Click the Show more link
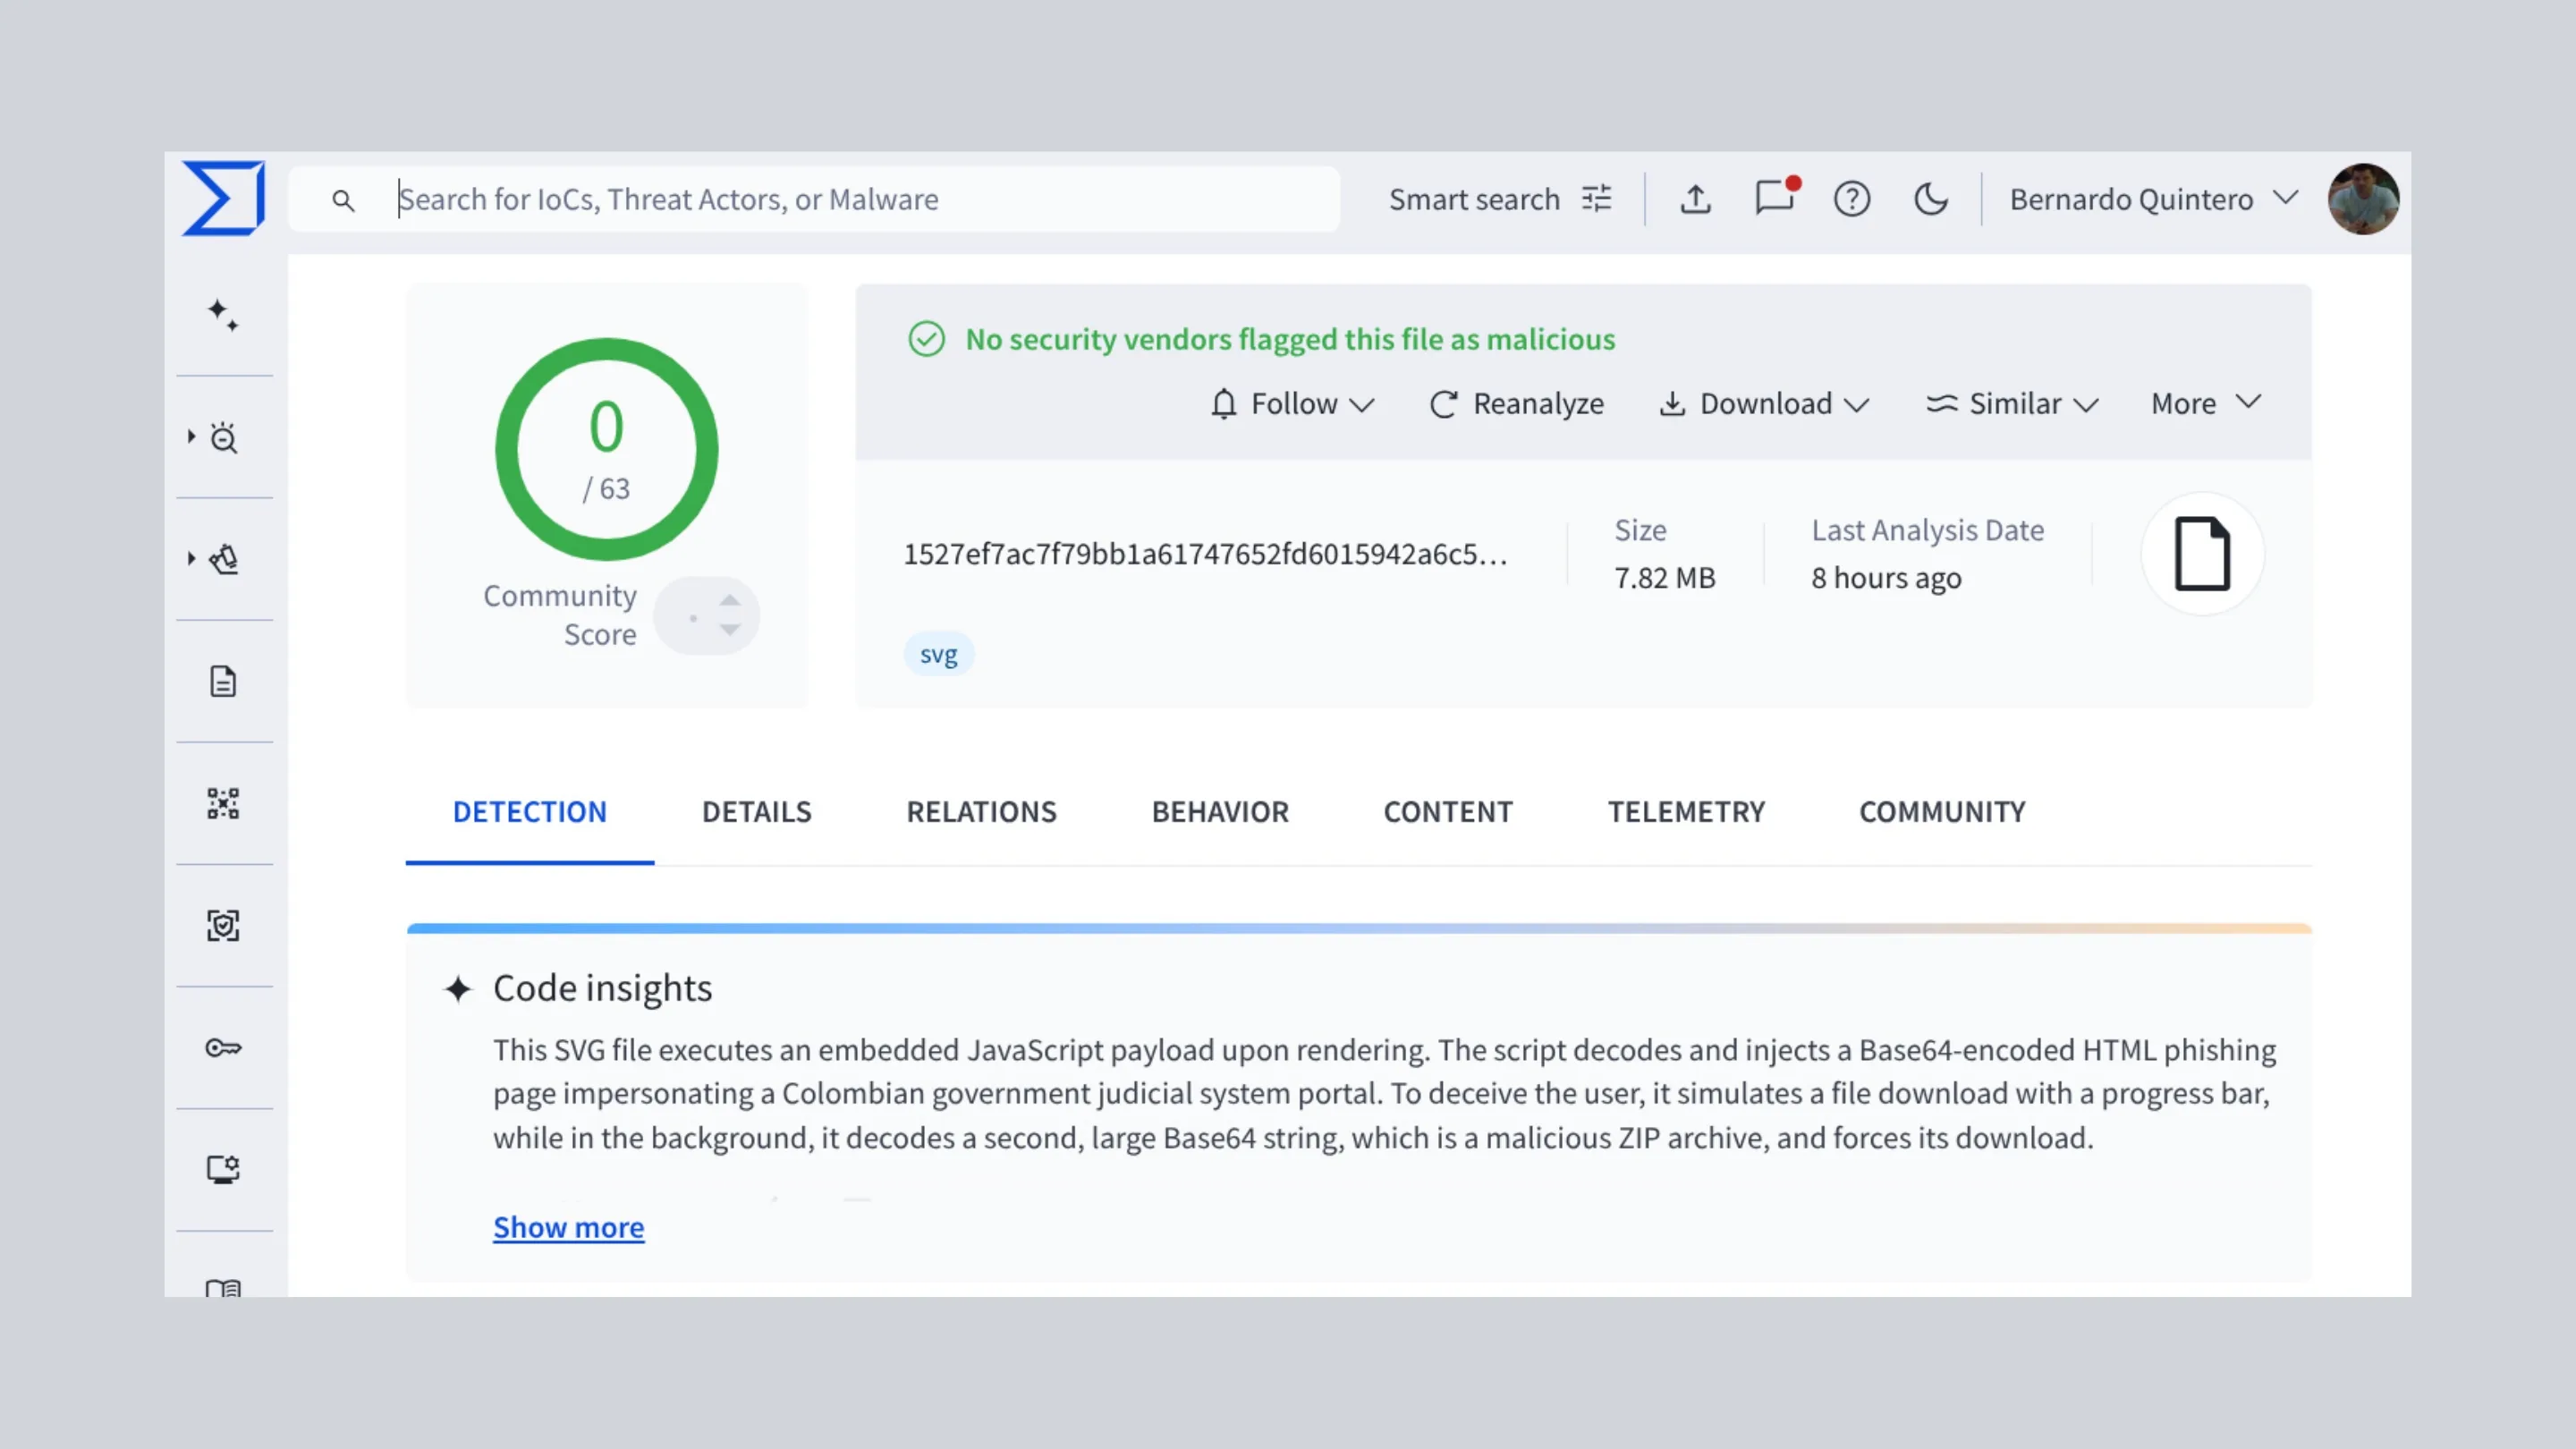The width and height of the screenshot is (2576, 1449). (x=568, y=1227)
